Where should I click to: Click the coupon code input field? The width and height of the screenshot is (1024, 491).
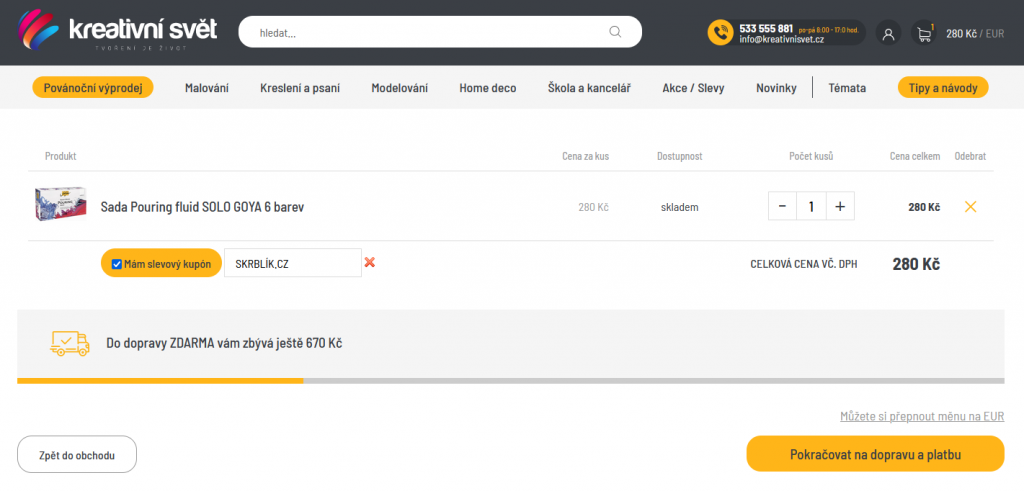click(293, 262)
